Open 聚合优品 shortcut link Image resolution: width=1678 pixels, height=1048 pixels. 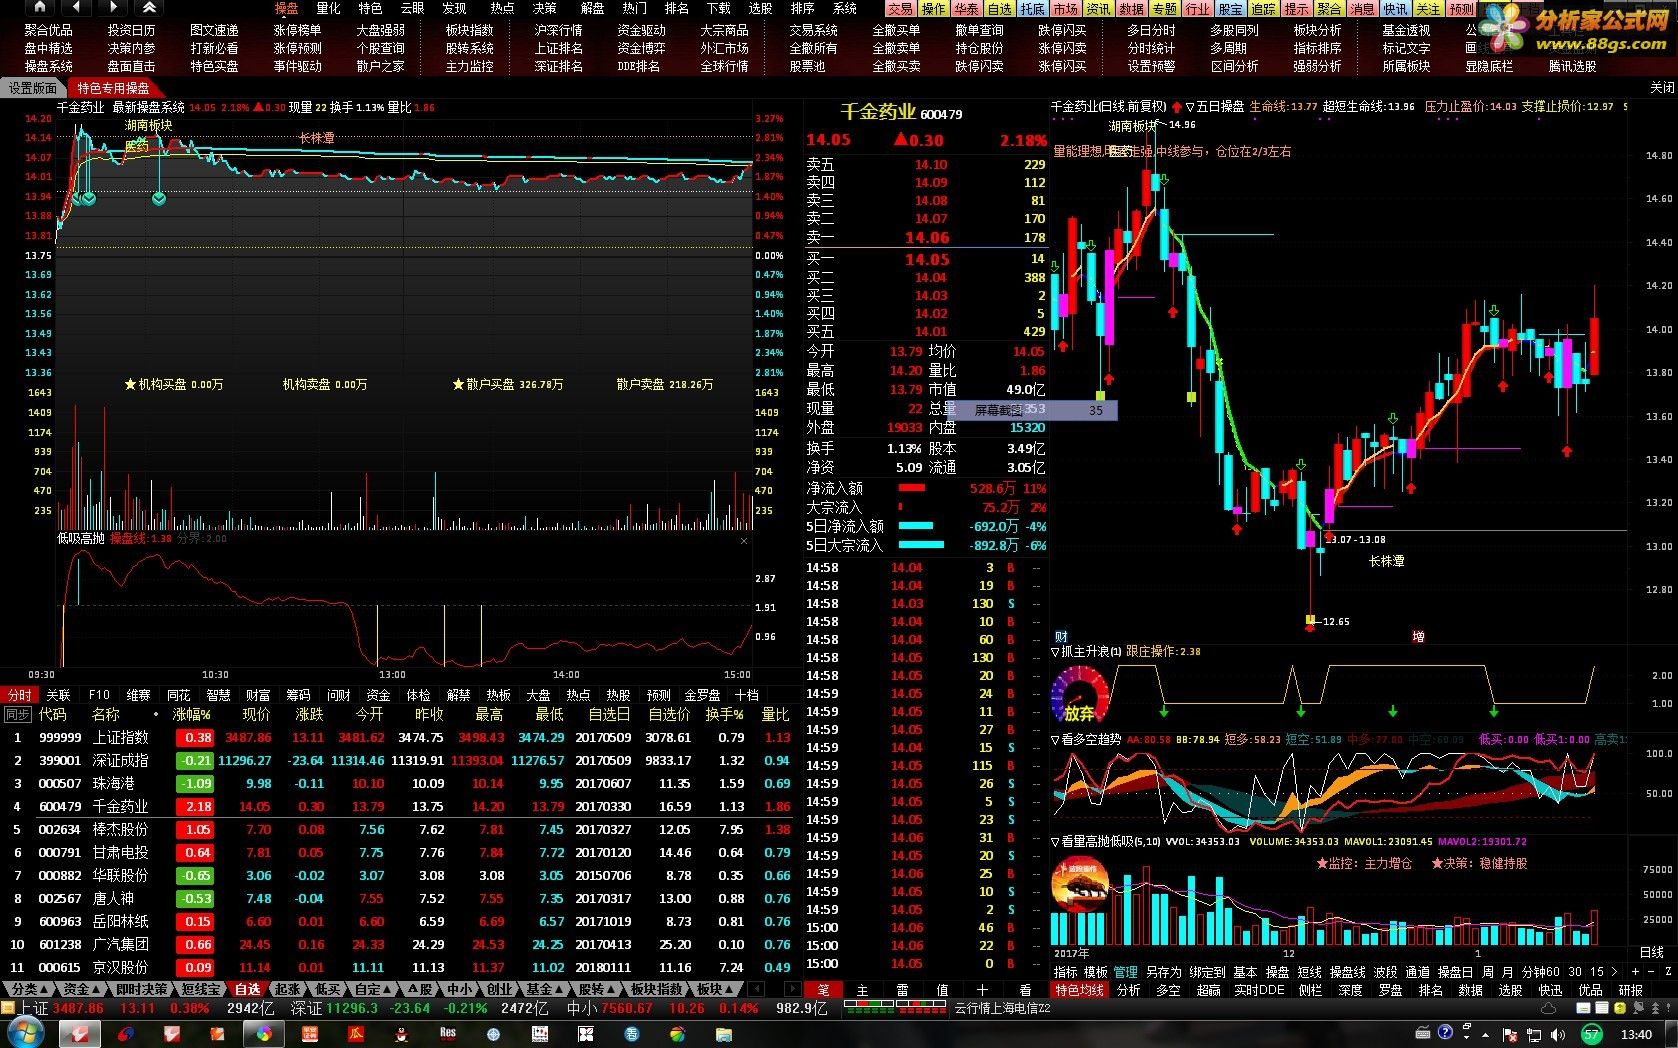tap(48, 30)
